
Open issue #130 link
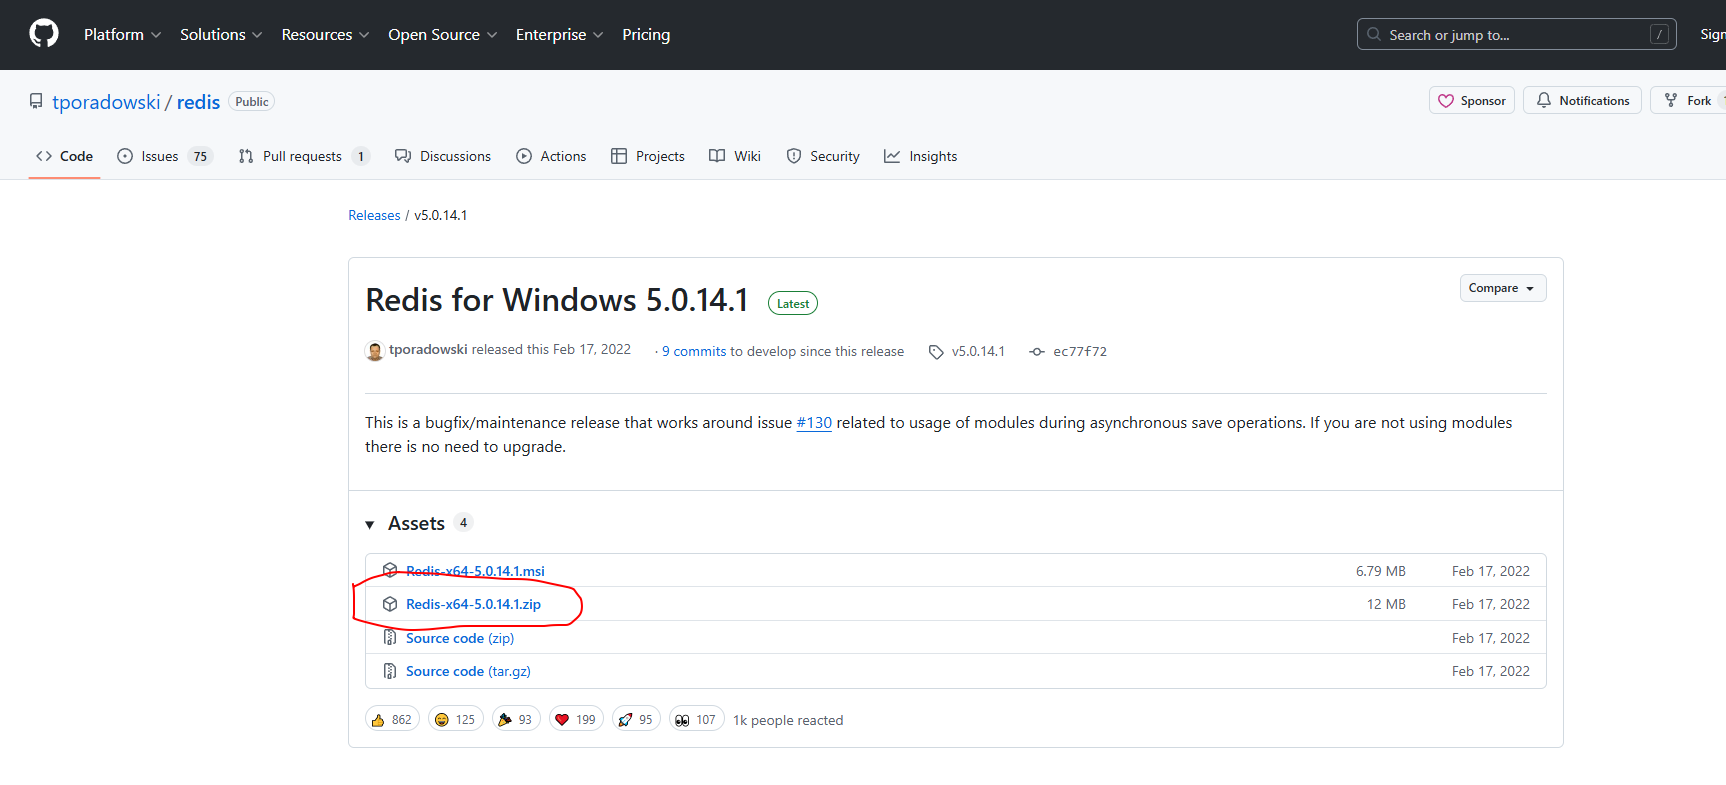click(814, 422)
